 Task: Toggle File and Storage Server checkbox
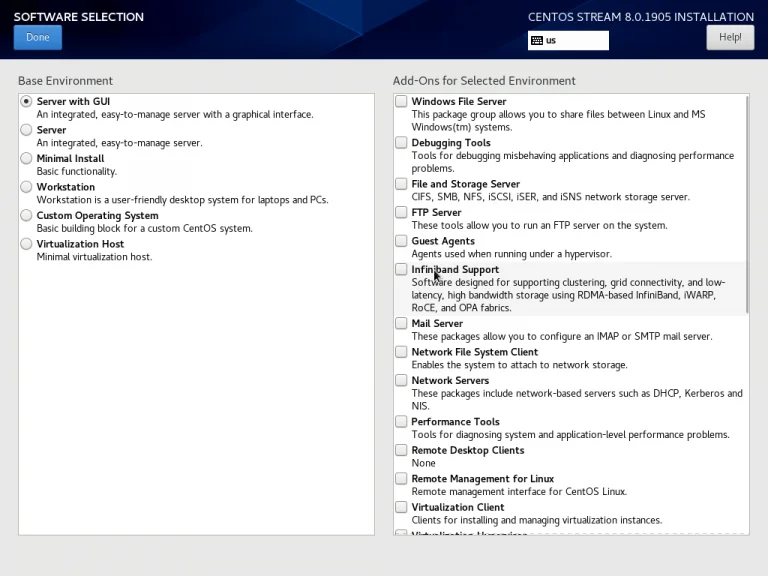coord(401,184)
